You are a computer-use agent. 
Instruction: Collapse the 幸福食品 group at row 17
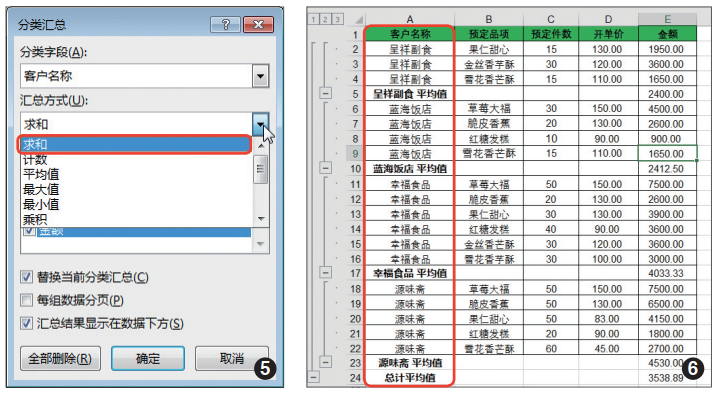(x=325, y=273)
